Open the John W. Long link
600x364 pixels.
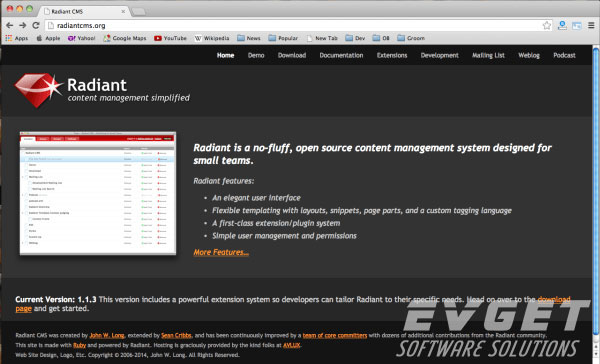pyautogui.click(x=107, y=335)
